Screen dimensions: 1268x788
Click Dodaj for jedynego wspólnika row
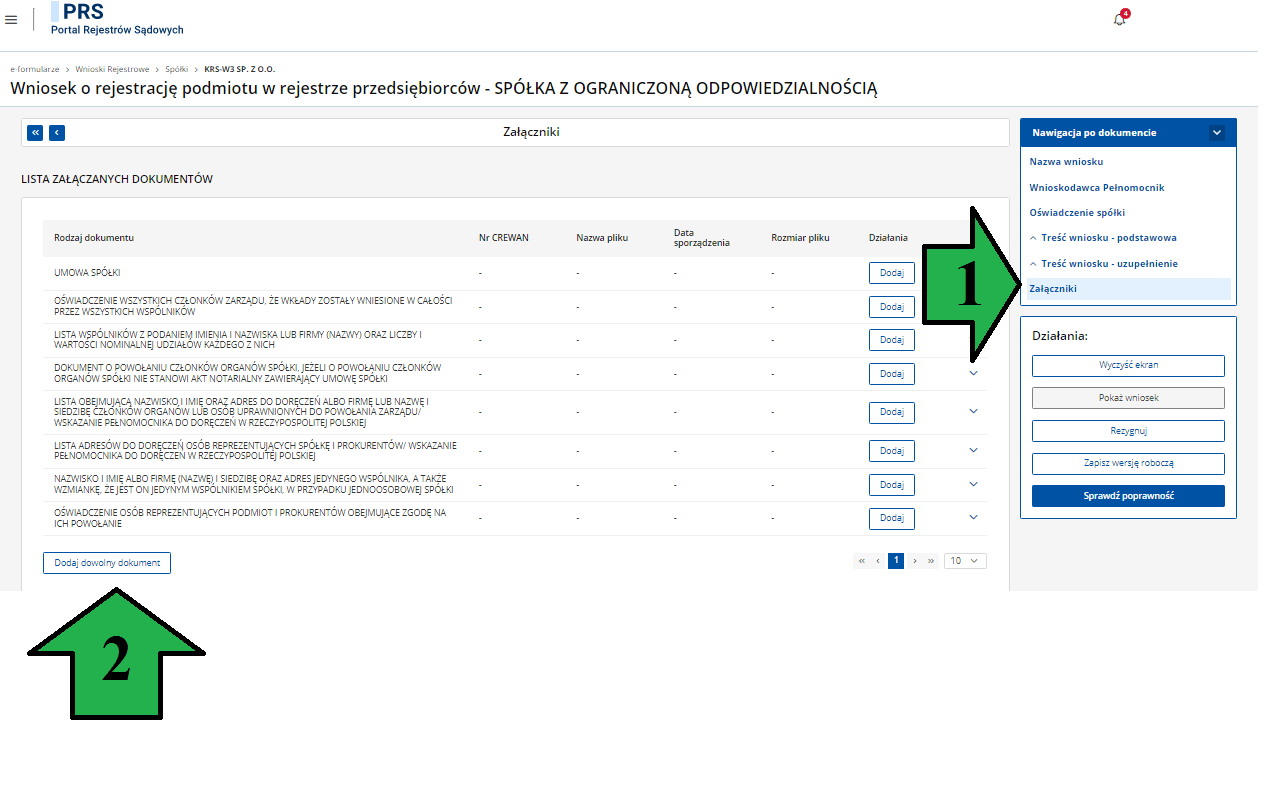coord(892,485)
